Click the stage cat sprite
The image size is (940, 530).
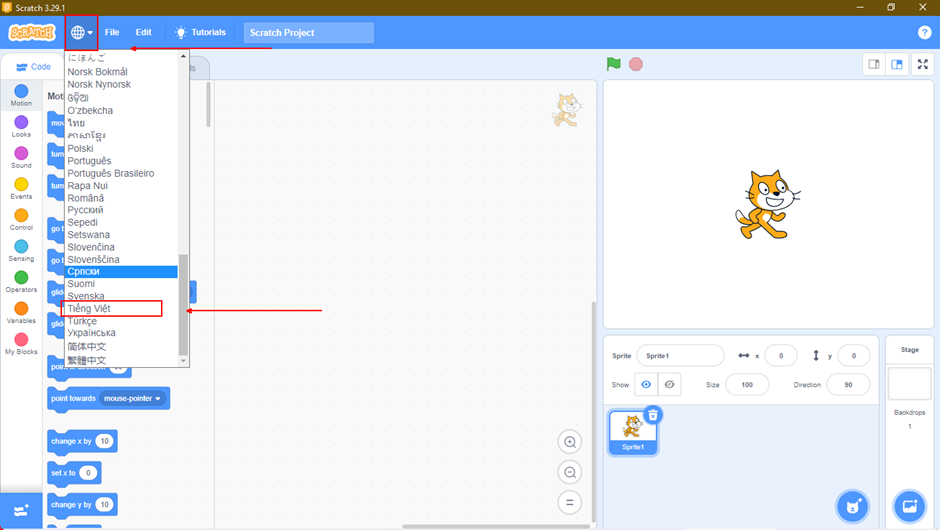(767, 204)
